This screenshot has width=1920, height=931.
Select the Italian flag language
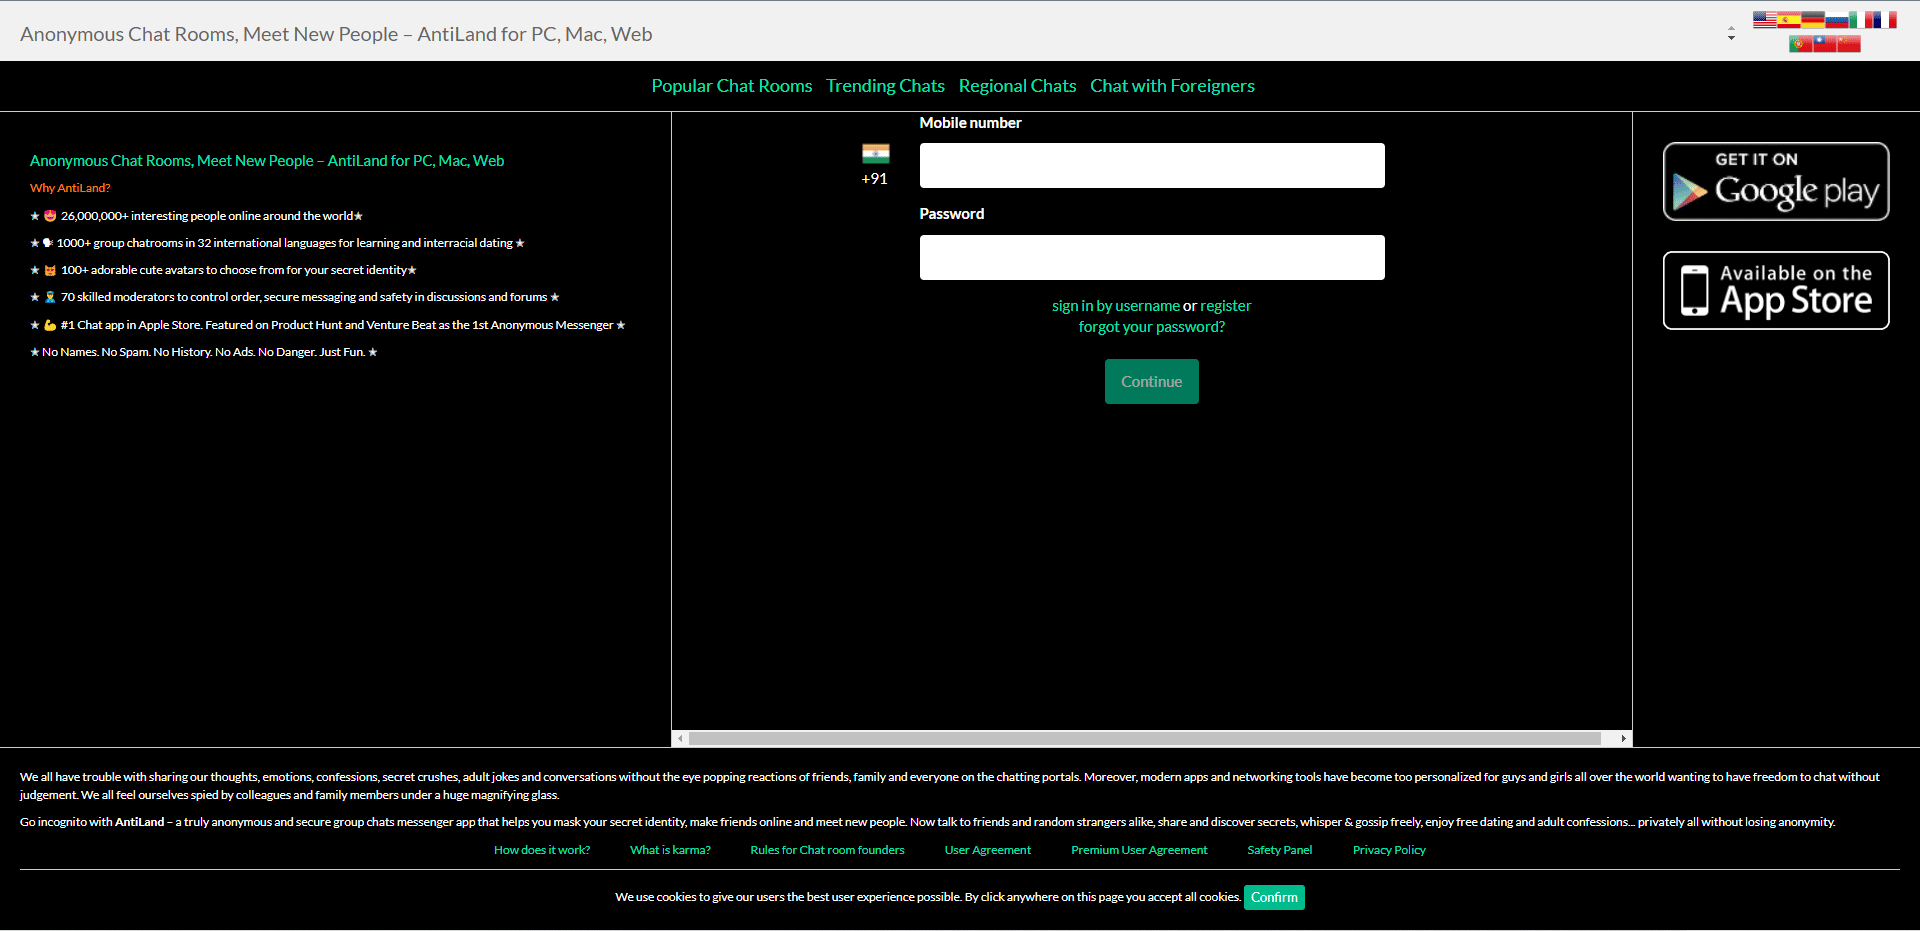(1861, 20)
